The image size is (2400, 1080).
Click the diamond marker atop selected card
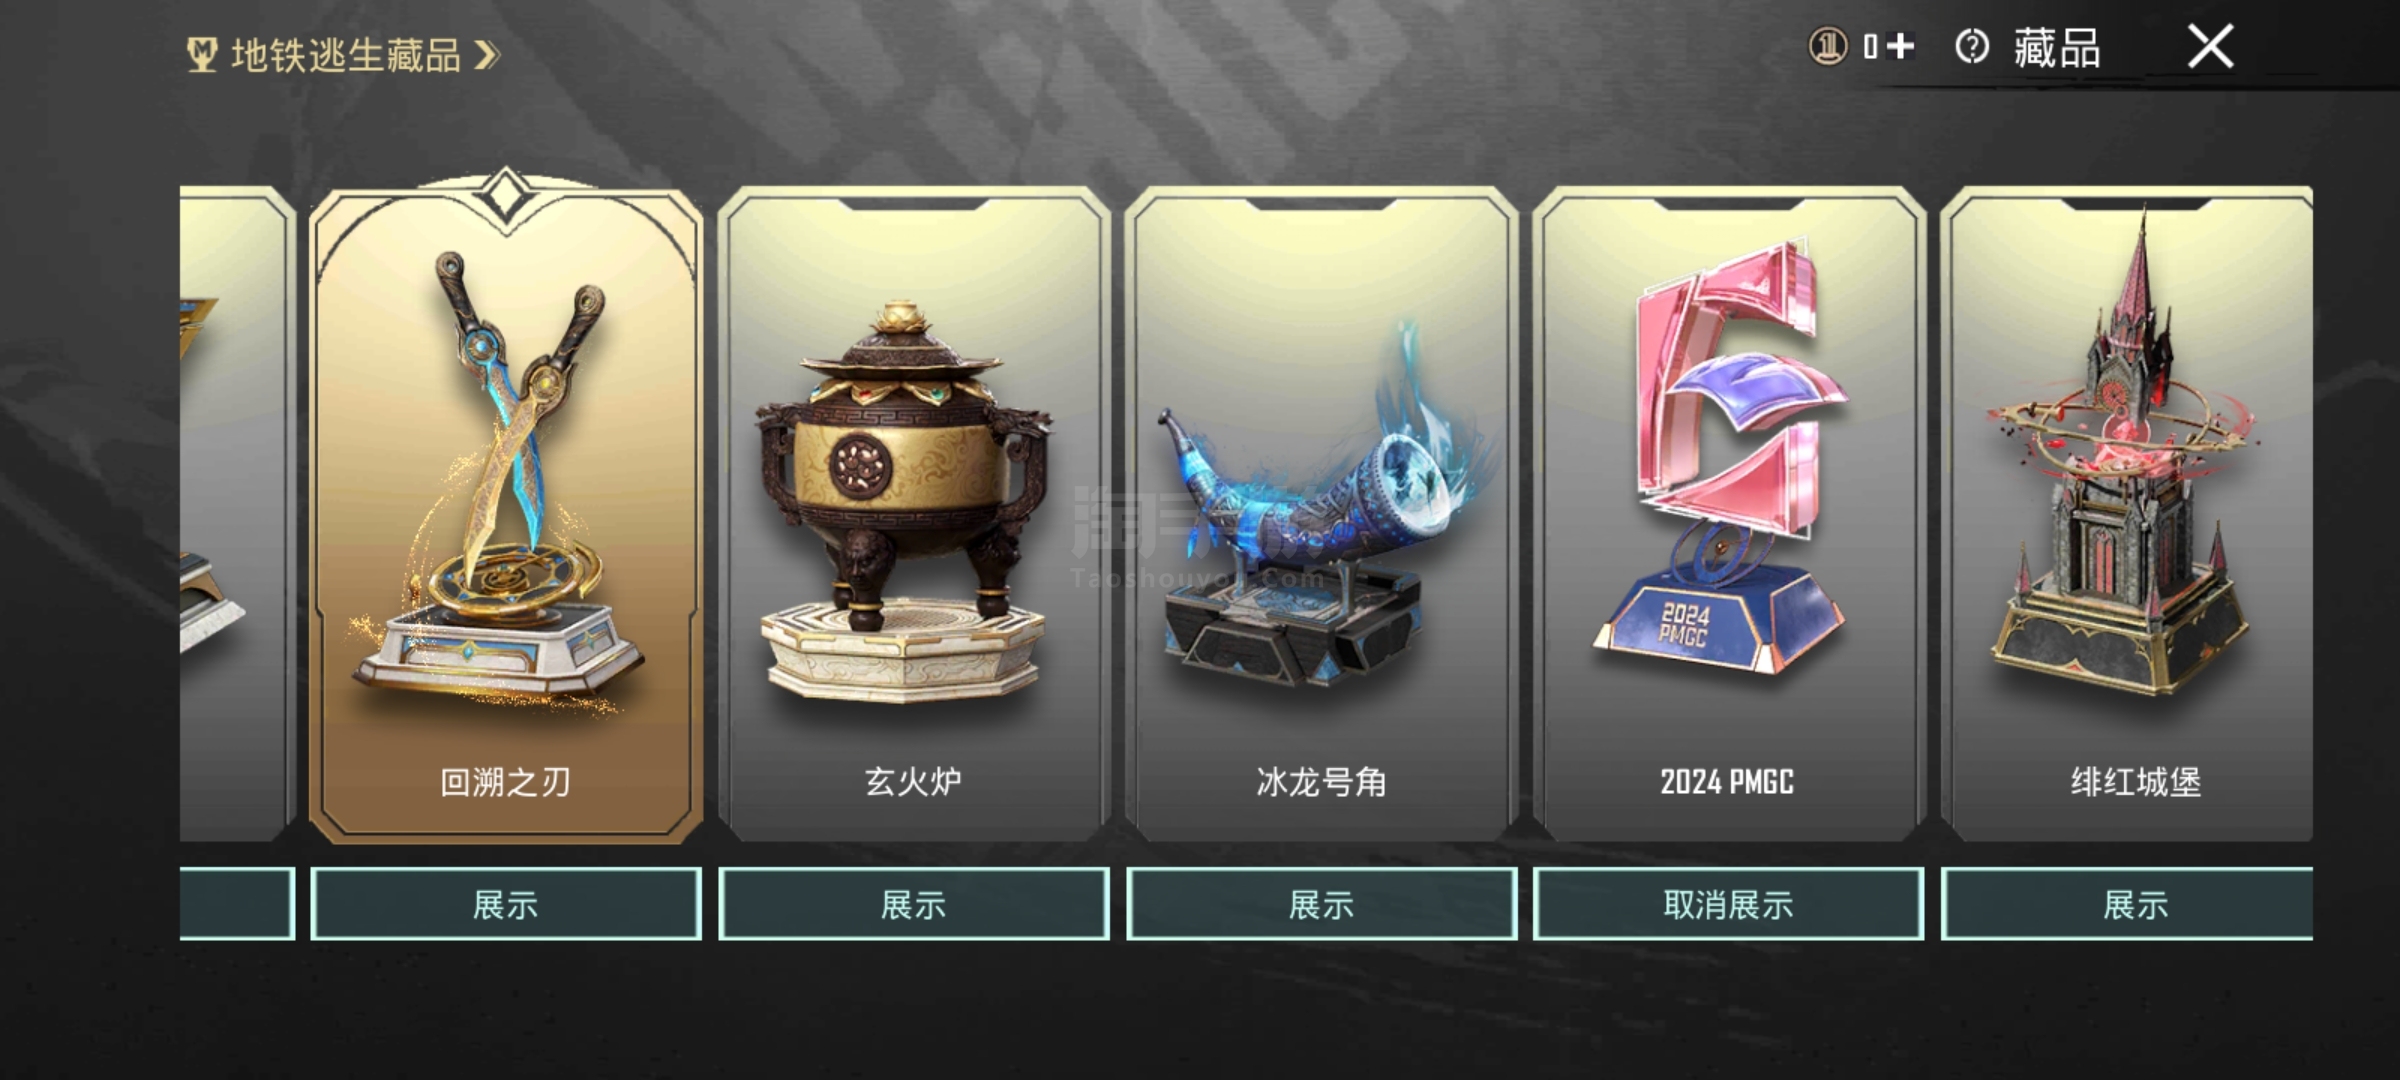(x=506, y=193)
